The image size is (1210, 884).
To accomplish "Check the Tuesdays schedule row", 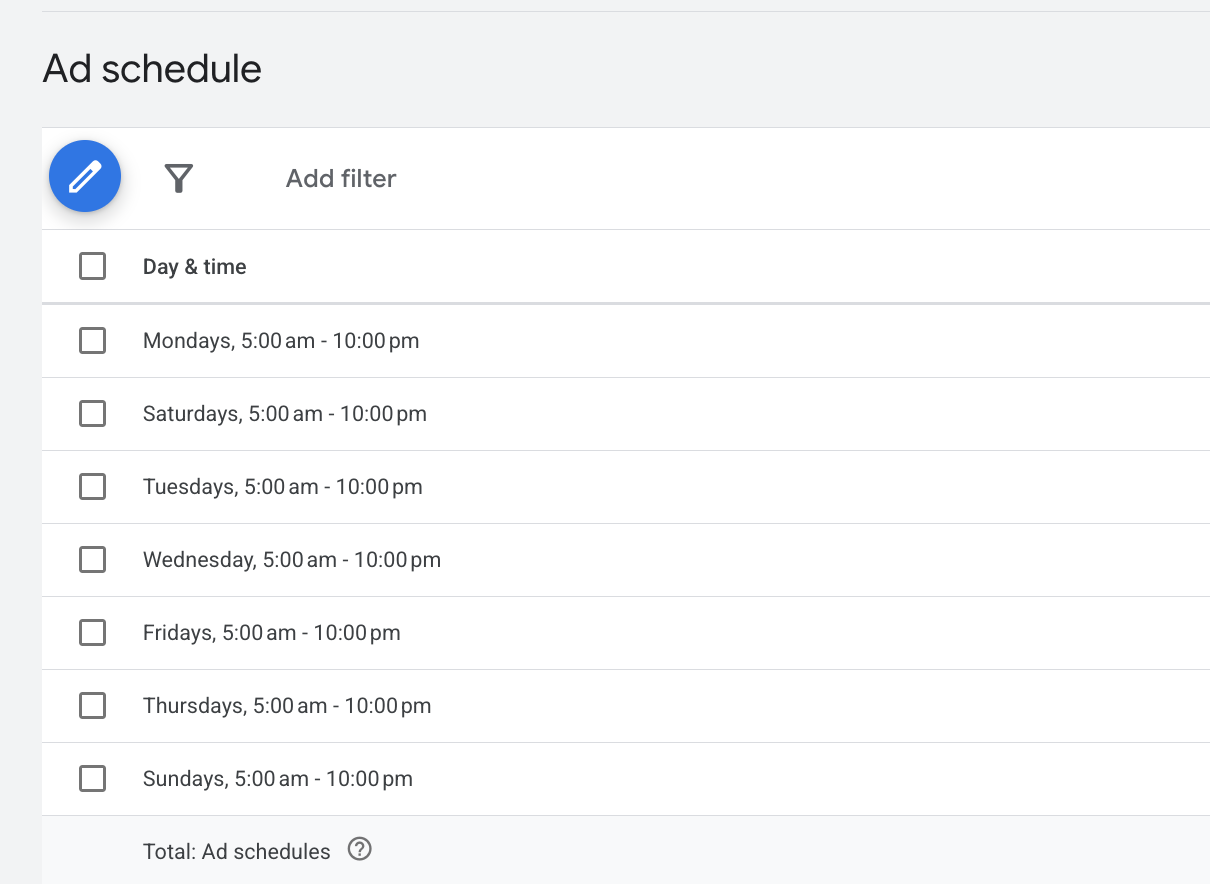I will click(x=92, y=486).
